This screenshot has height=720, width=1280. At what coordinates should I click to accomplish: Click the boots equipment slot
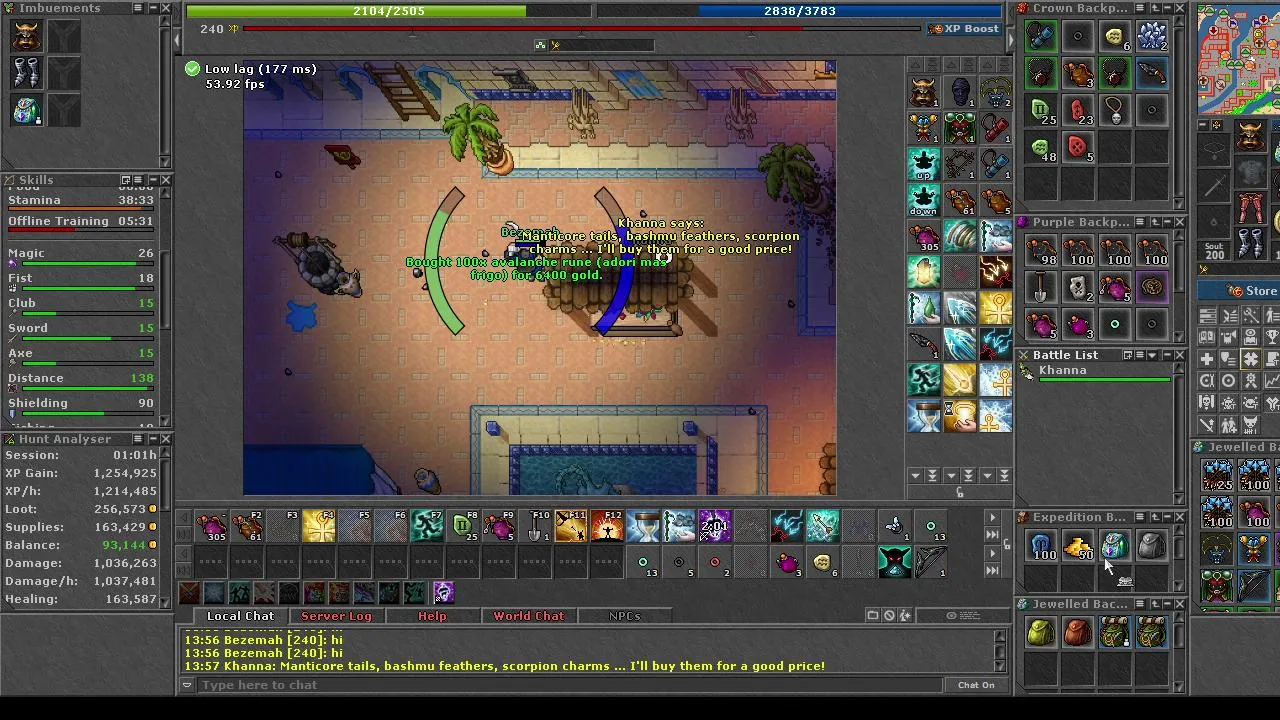click(1250, 243)
